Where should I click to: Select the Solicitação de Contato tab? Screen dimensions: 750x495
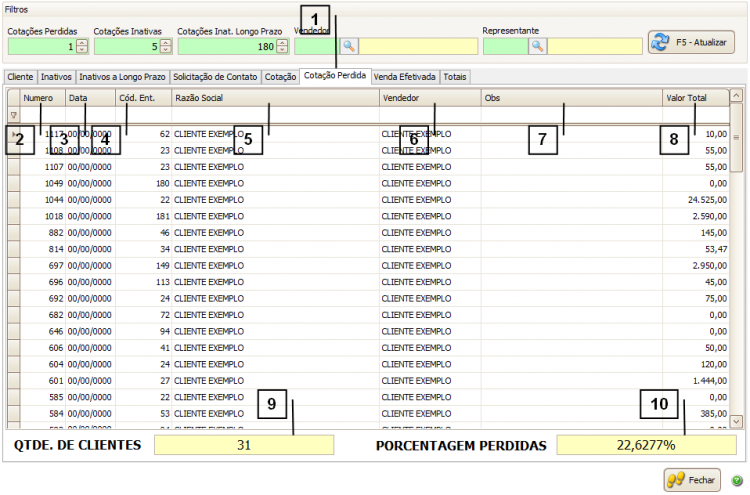pos(215,76)
